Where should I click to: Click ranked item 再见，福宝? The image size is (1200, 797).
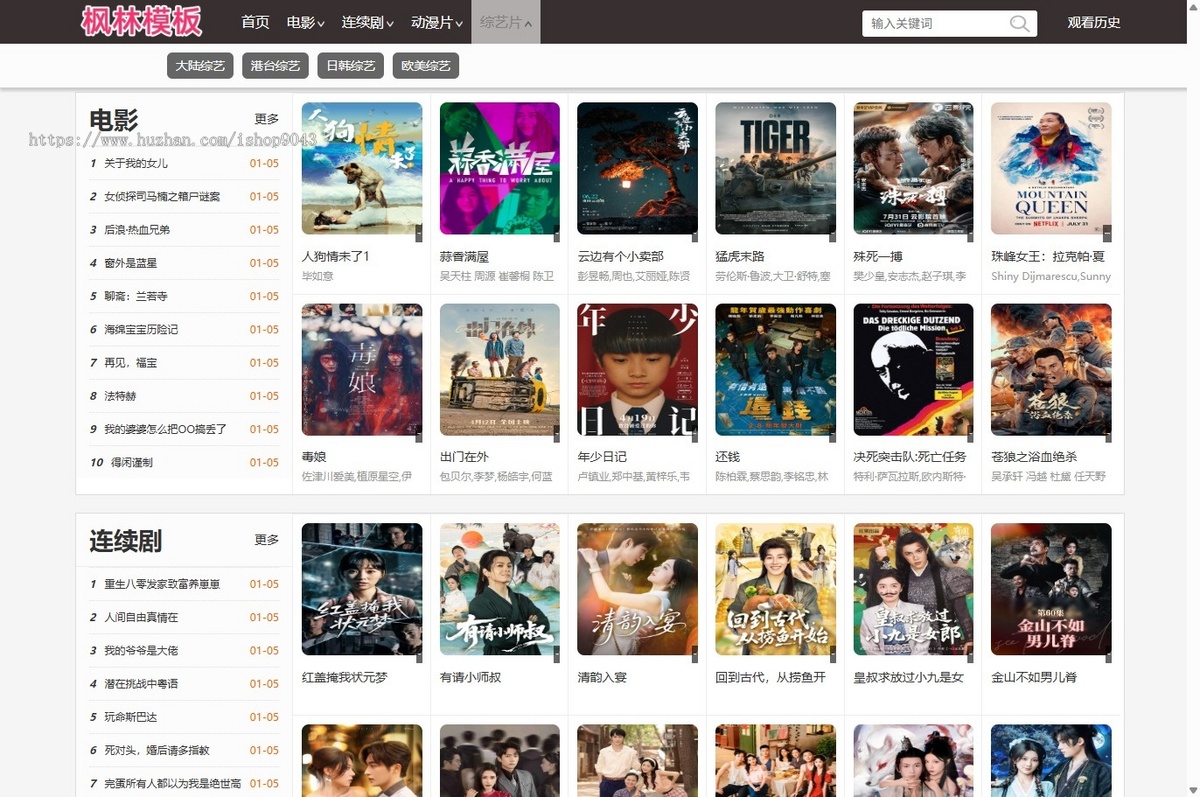(131, 362)
